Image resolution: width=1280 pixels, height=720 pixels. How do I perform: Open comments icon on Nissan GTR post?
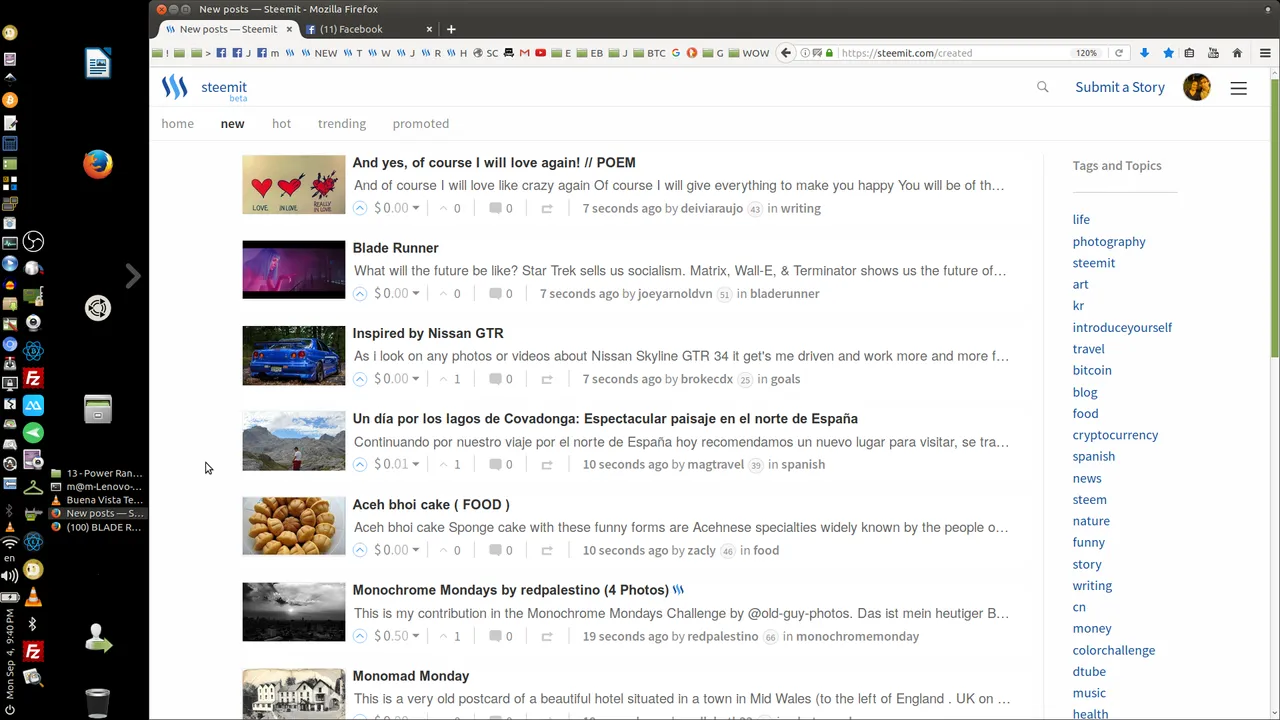(x=495, y=379)
